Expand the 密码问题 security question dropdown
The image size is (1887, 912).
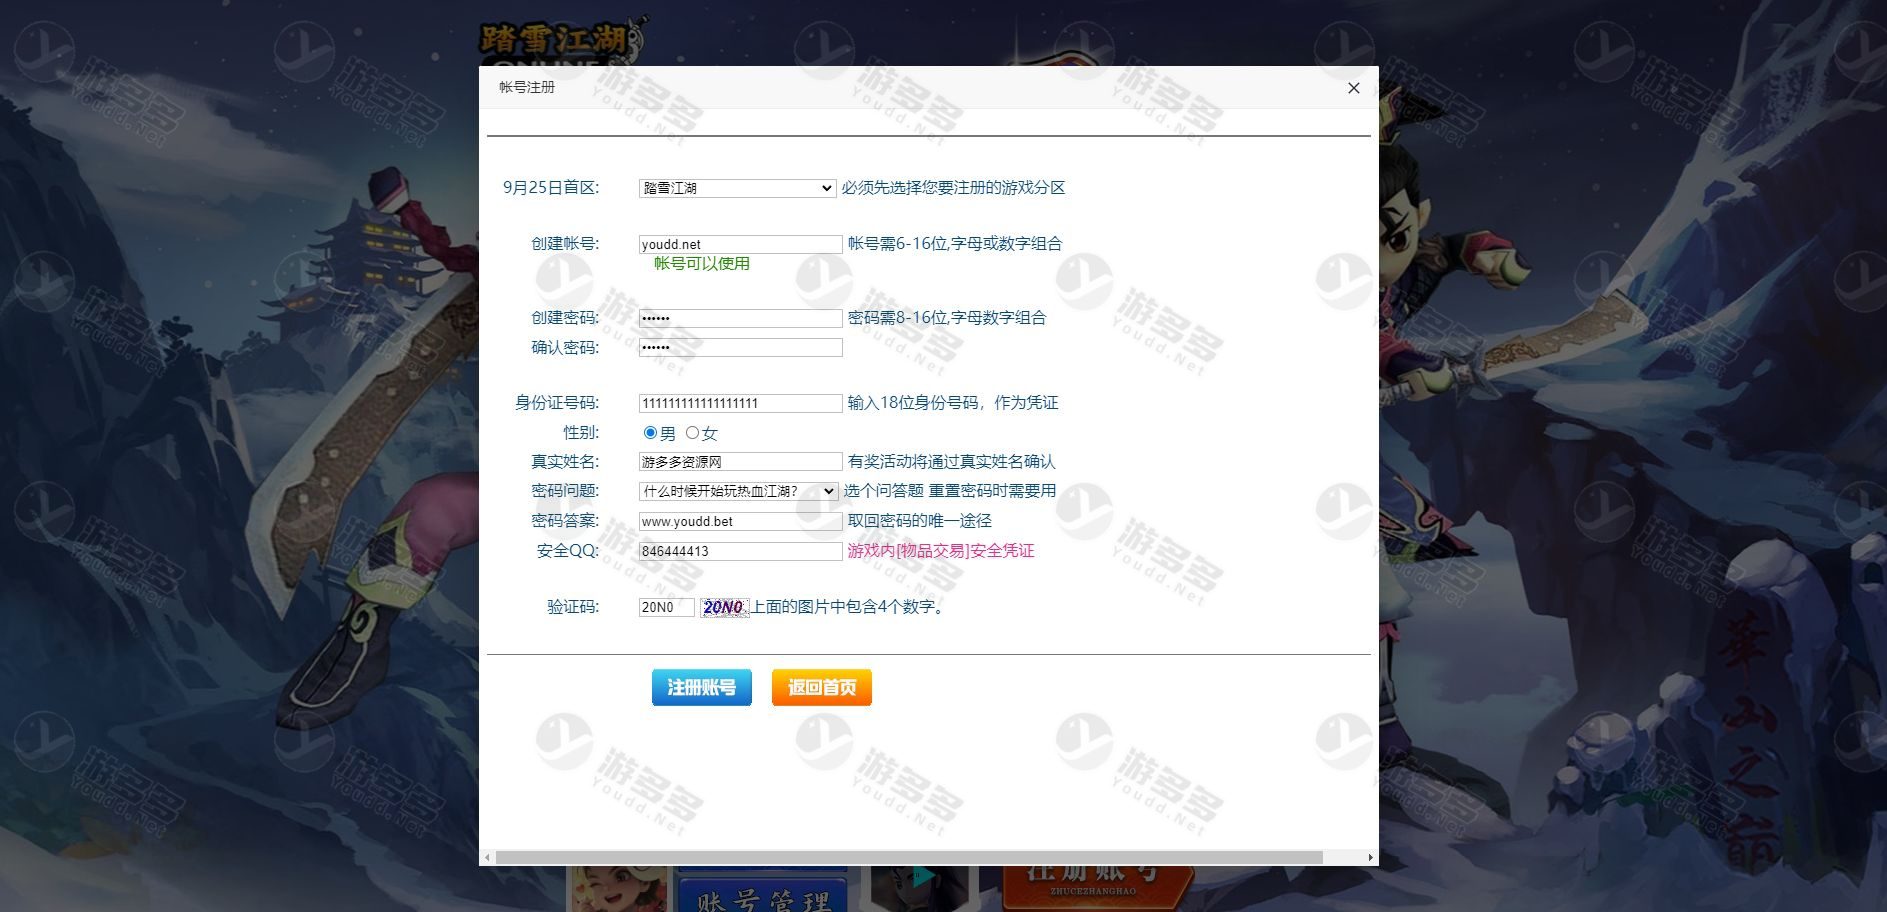tap(737, 491)
